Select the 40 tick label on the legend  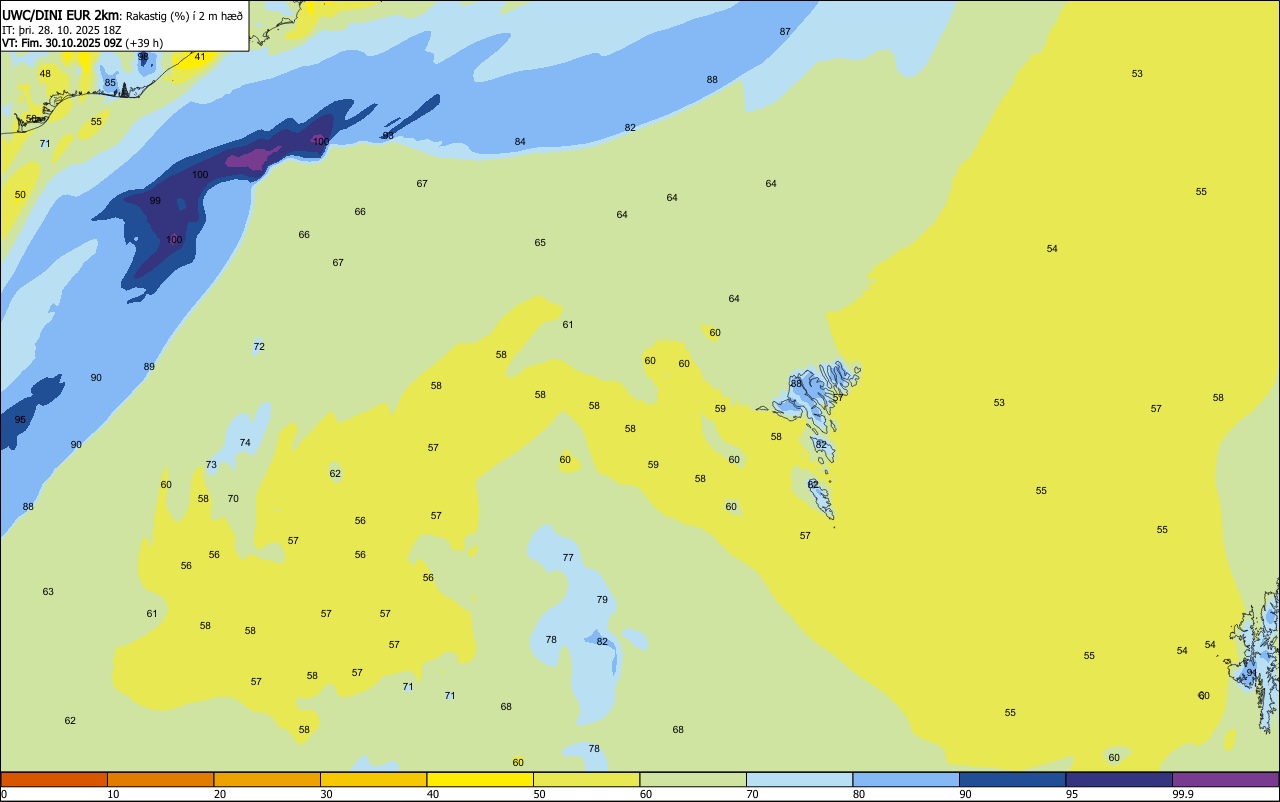pos(433,794)
